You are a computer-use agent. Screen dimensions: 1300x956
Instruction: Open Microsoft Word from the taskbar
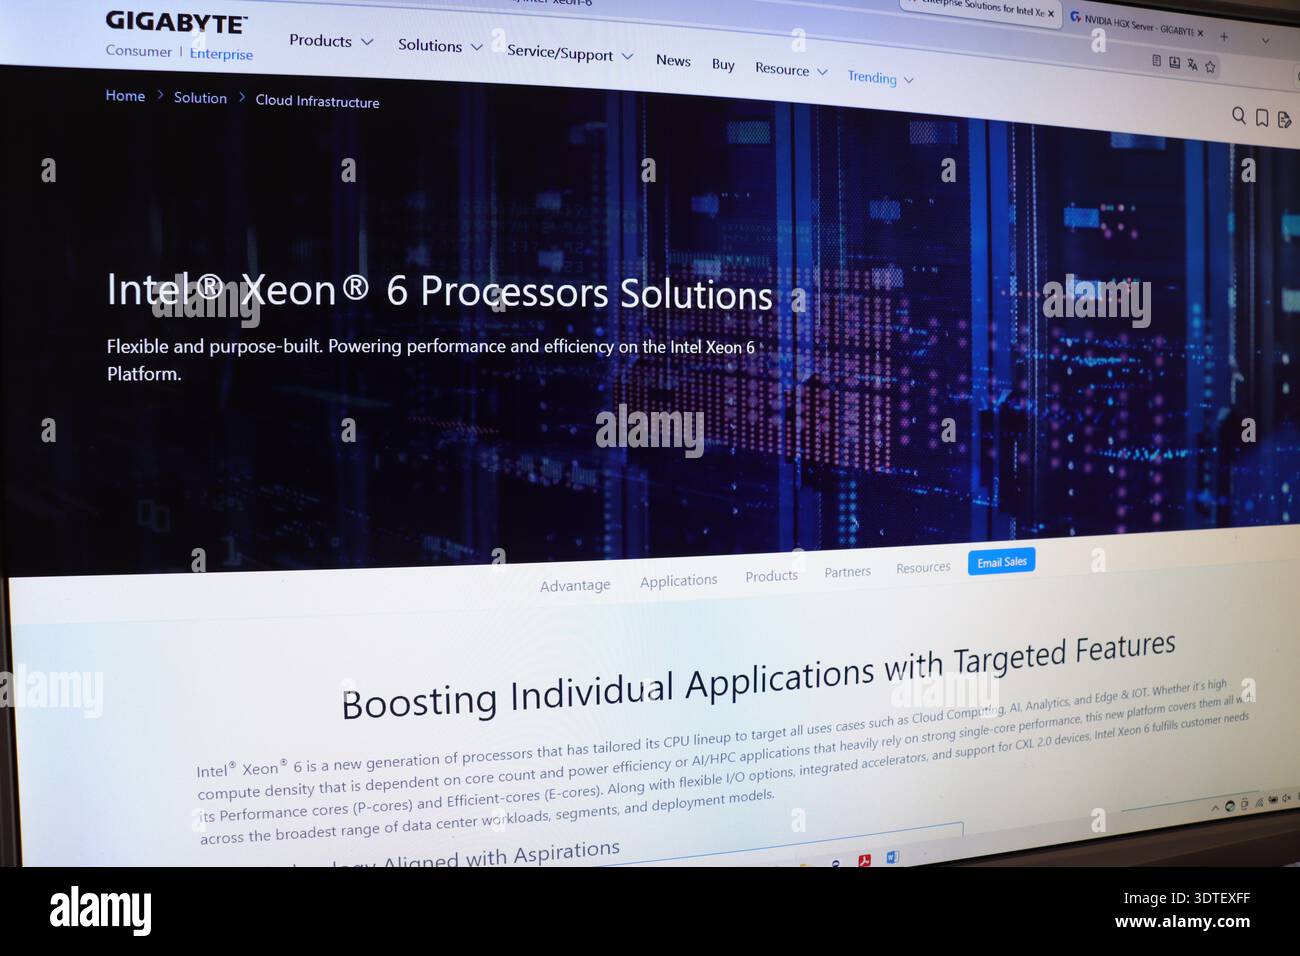[x=892, y=857]
